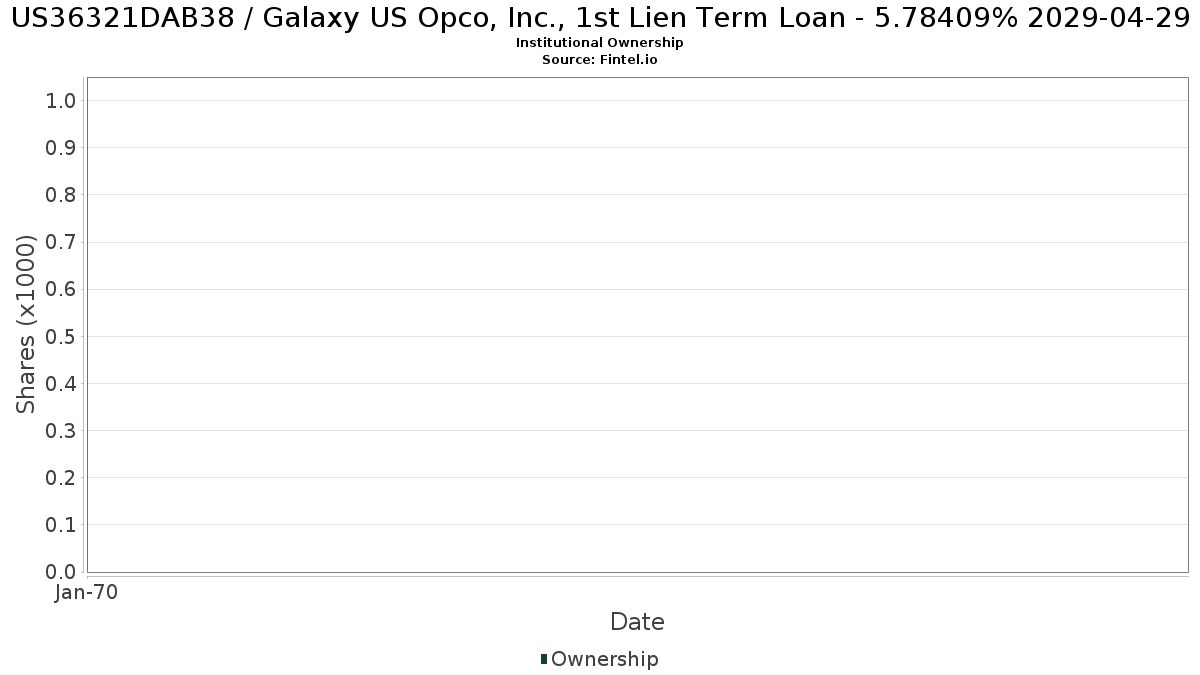Click the Shares (x1000) axis title
This screenshot has width=1200, height=675.
click(x=26, y=324)
